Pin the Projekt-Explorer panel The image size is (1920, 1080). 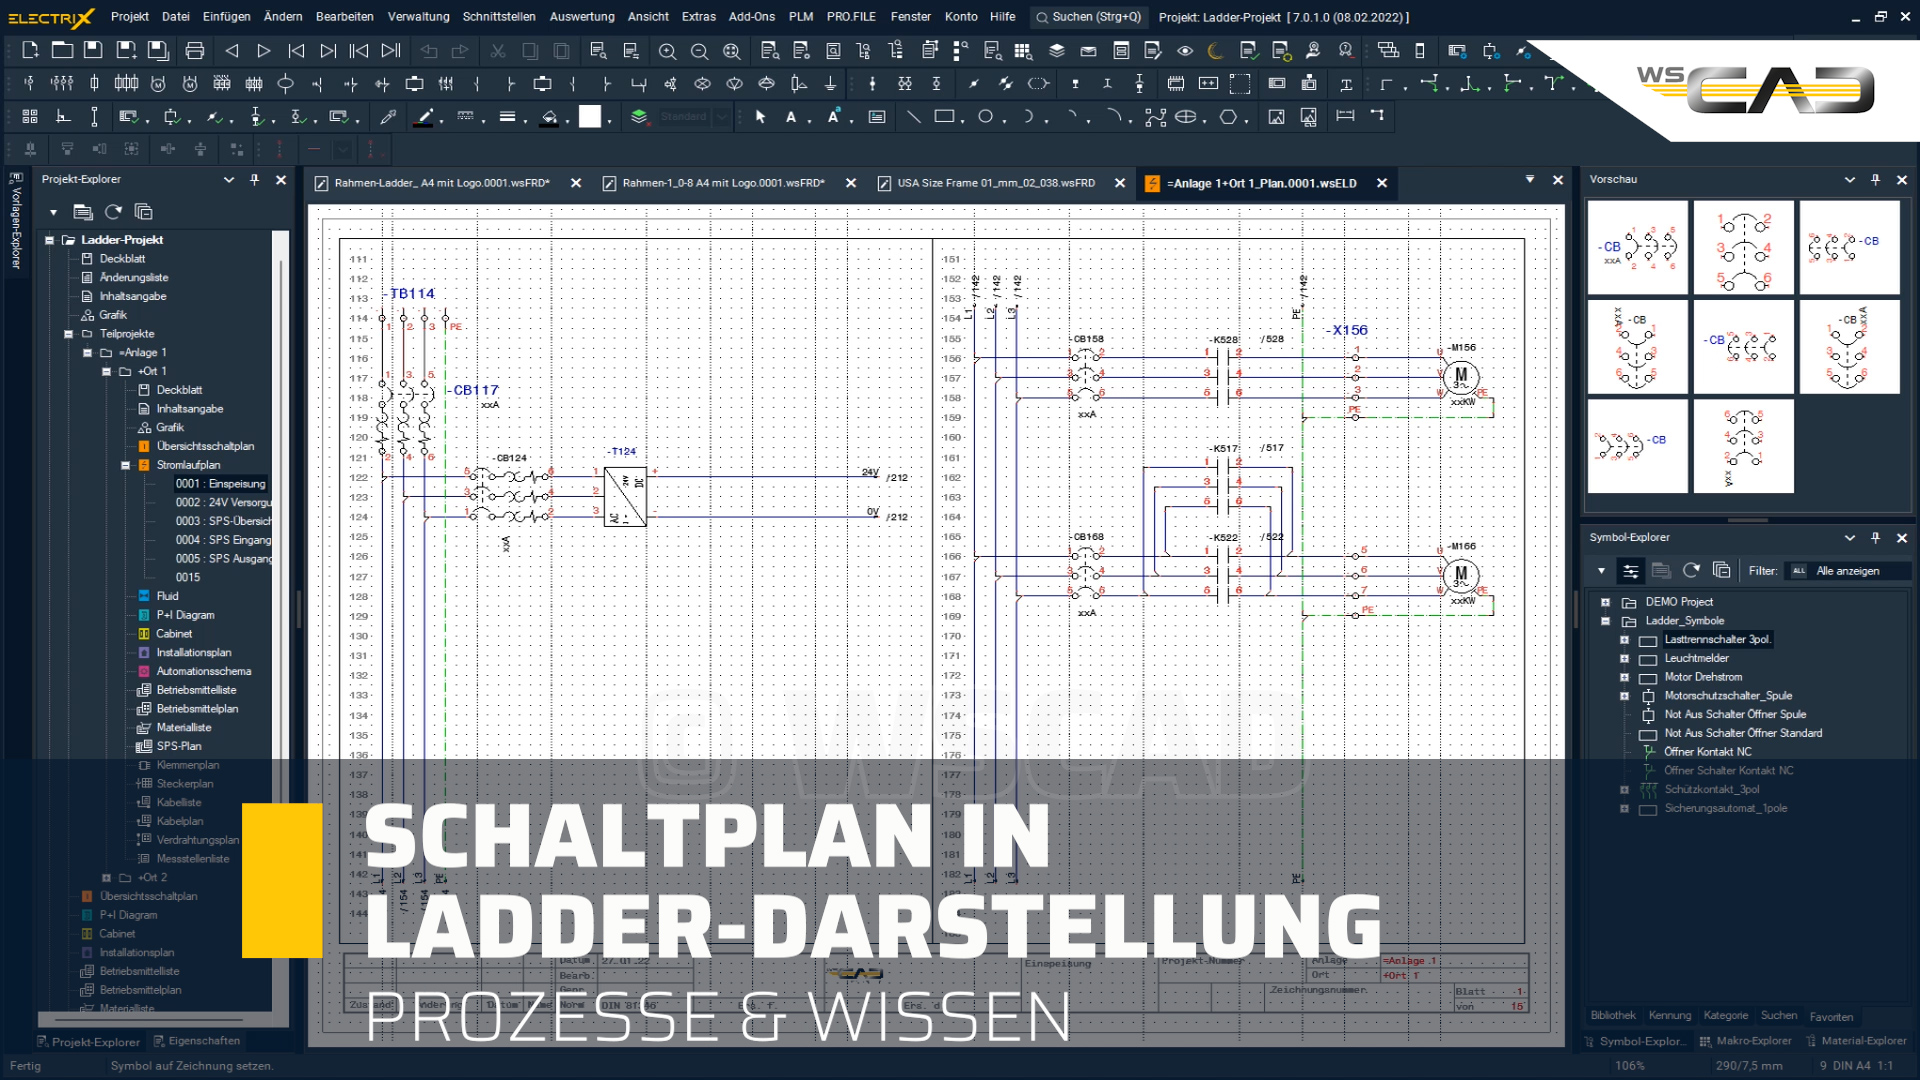tap(256, 180)
